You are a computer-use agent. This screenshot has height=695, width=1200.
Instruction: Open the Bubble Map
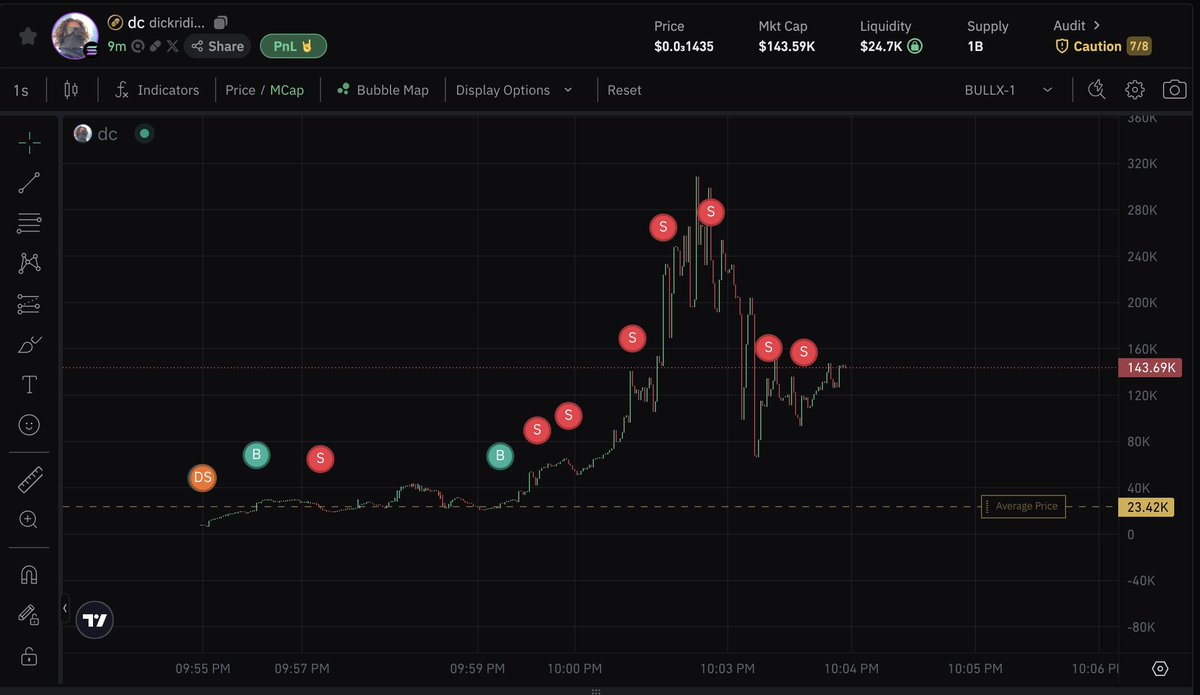tap(383, 90)
